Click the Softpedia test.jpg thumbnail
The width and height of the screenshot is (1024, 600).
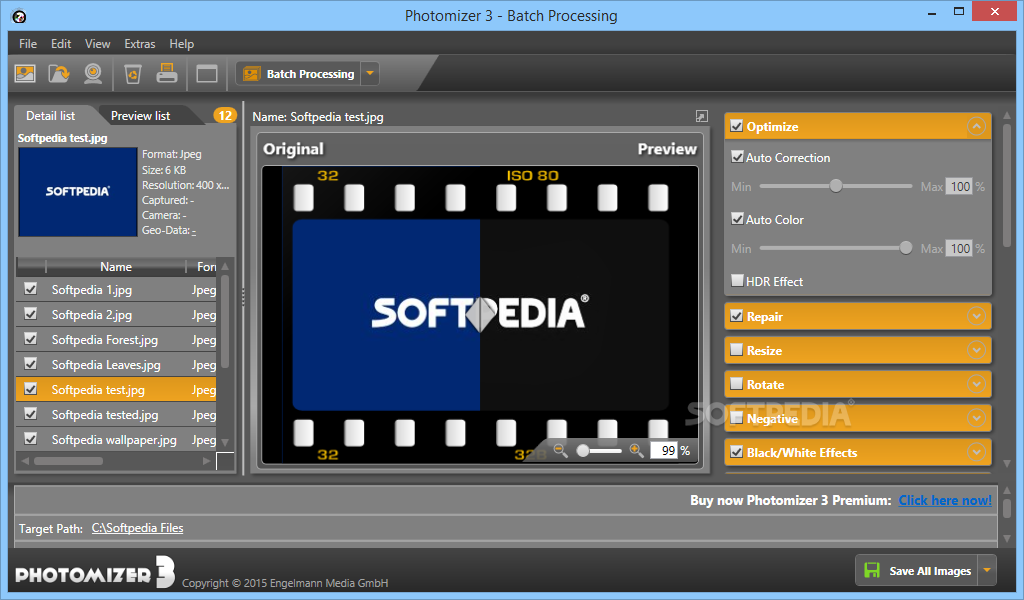coord(78,192)
